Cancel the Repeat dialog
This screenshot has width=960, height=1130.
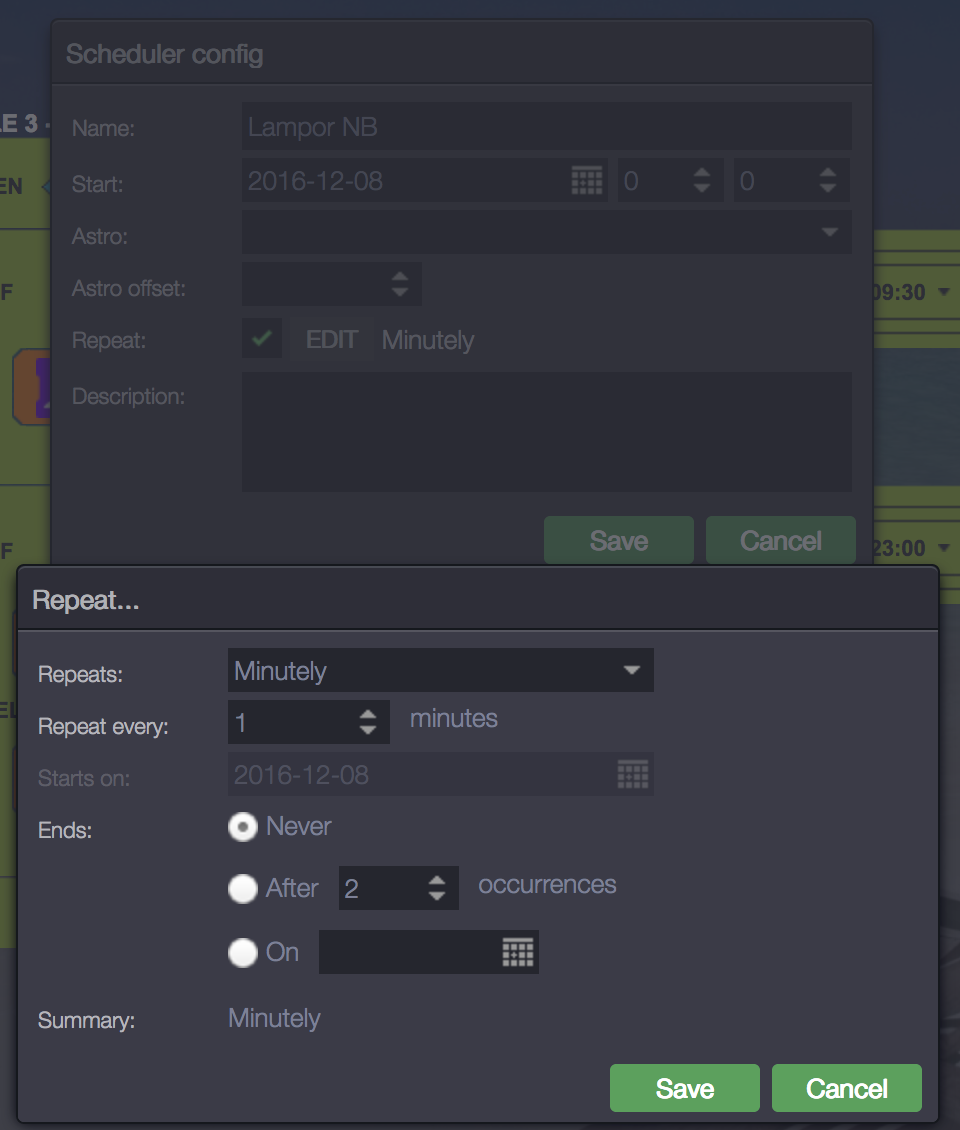click(846, 1088)
